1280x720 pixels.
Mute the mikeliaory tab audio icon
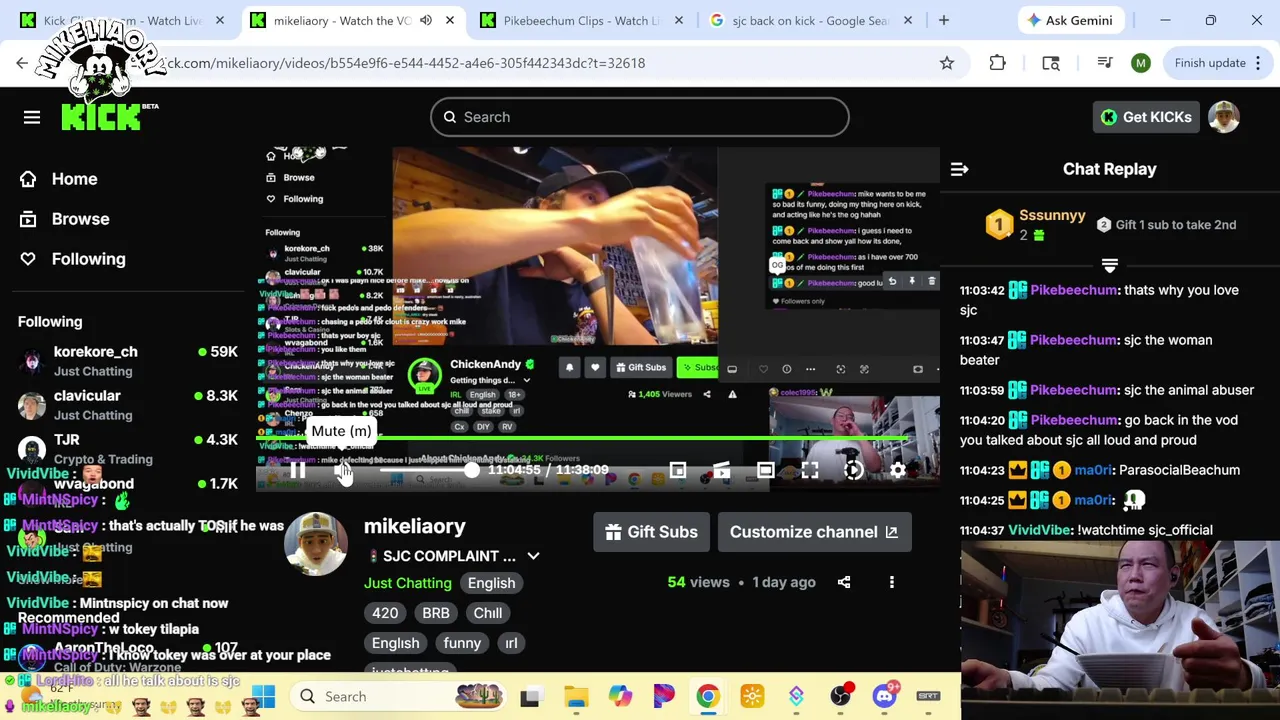click(426, 20)
